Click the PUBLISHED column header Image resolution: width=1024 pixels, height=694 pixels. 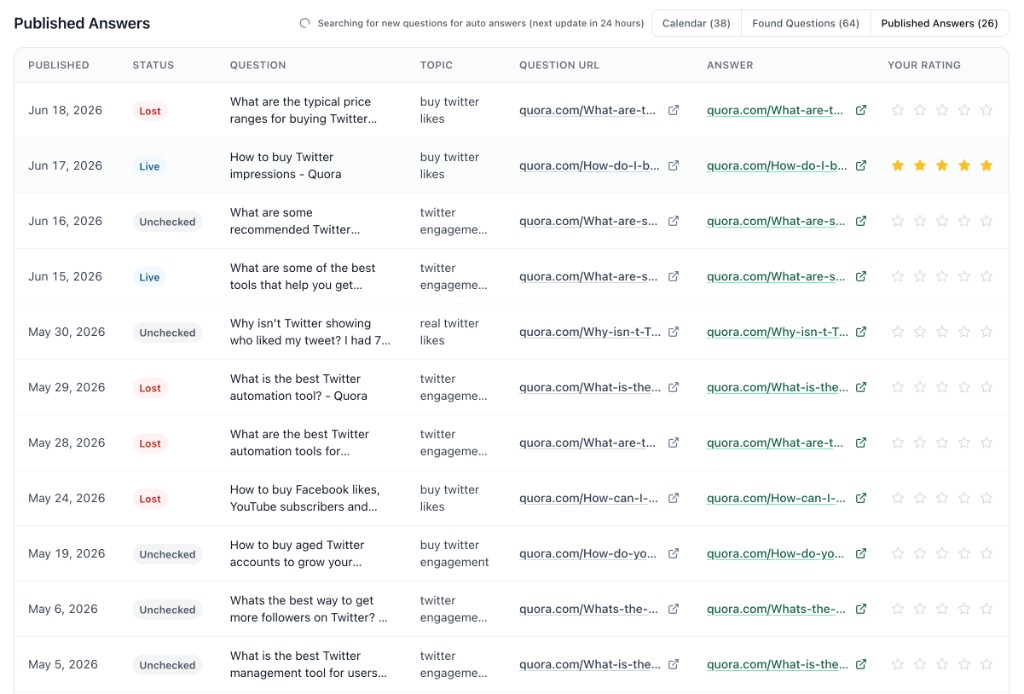pyautogui.click(x=59, y=65)
